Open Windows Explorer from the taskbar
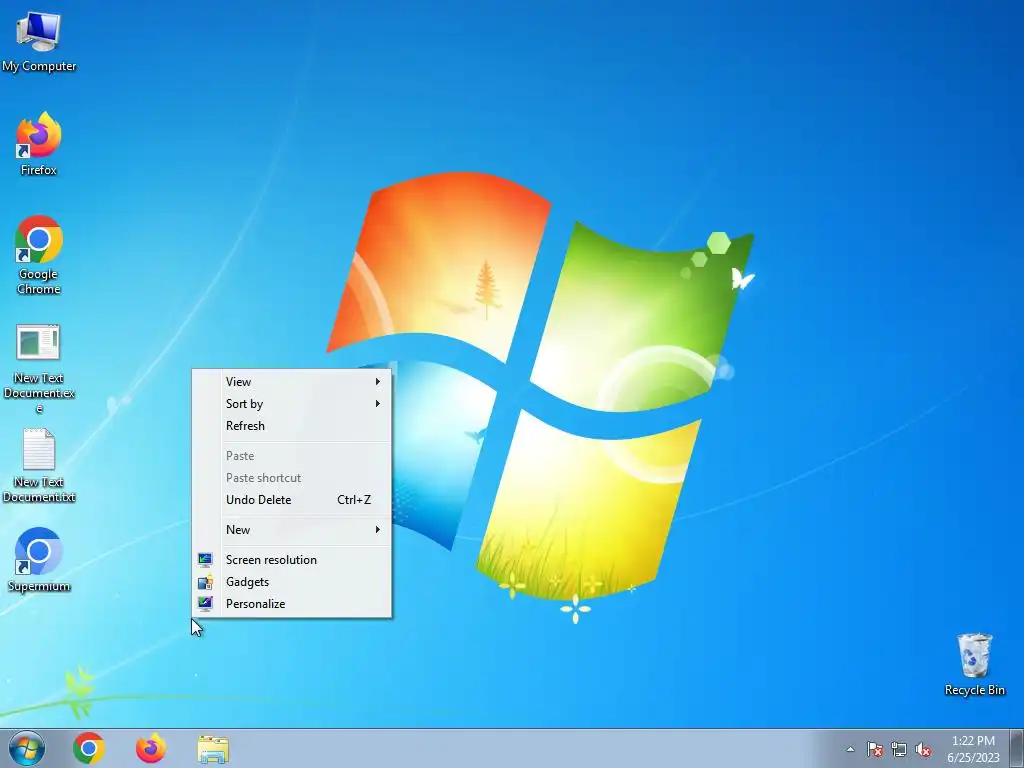The height and width of the screenshot is (768, 1024). pos(213,749)
